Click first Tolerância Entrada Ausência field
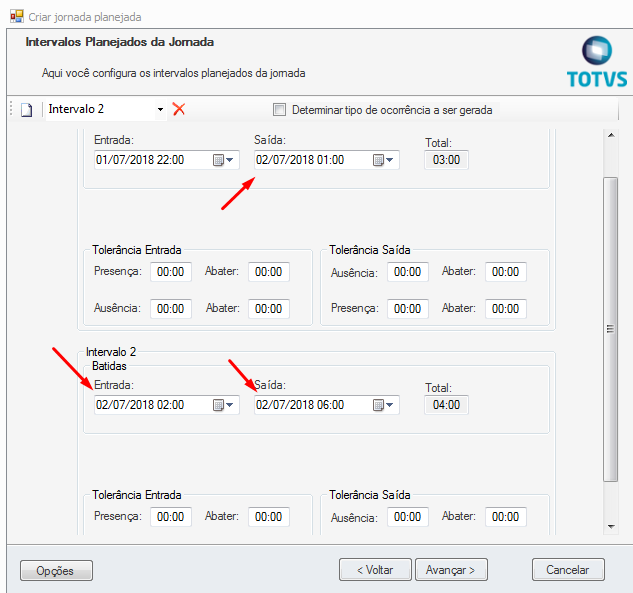The image size is (633, 593). click(x=171, y=309)
